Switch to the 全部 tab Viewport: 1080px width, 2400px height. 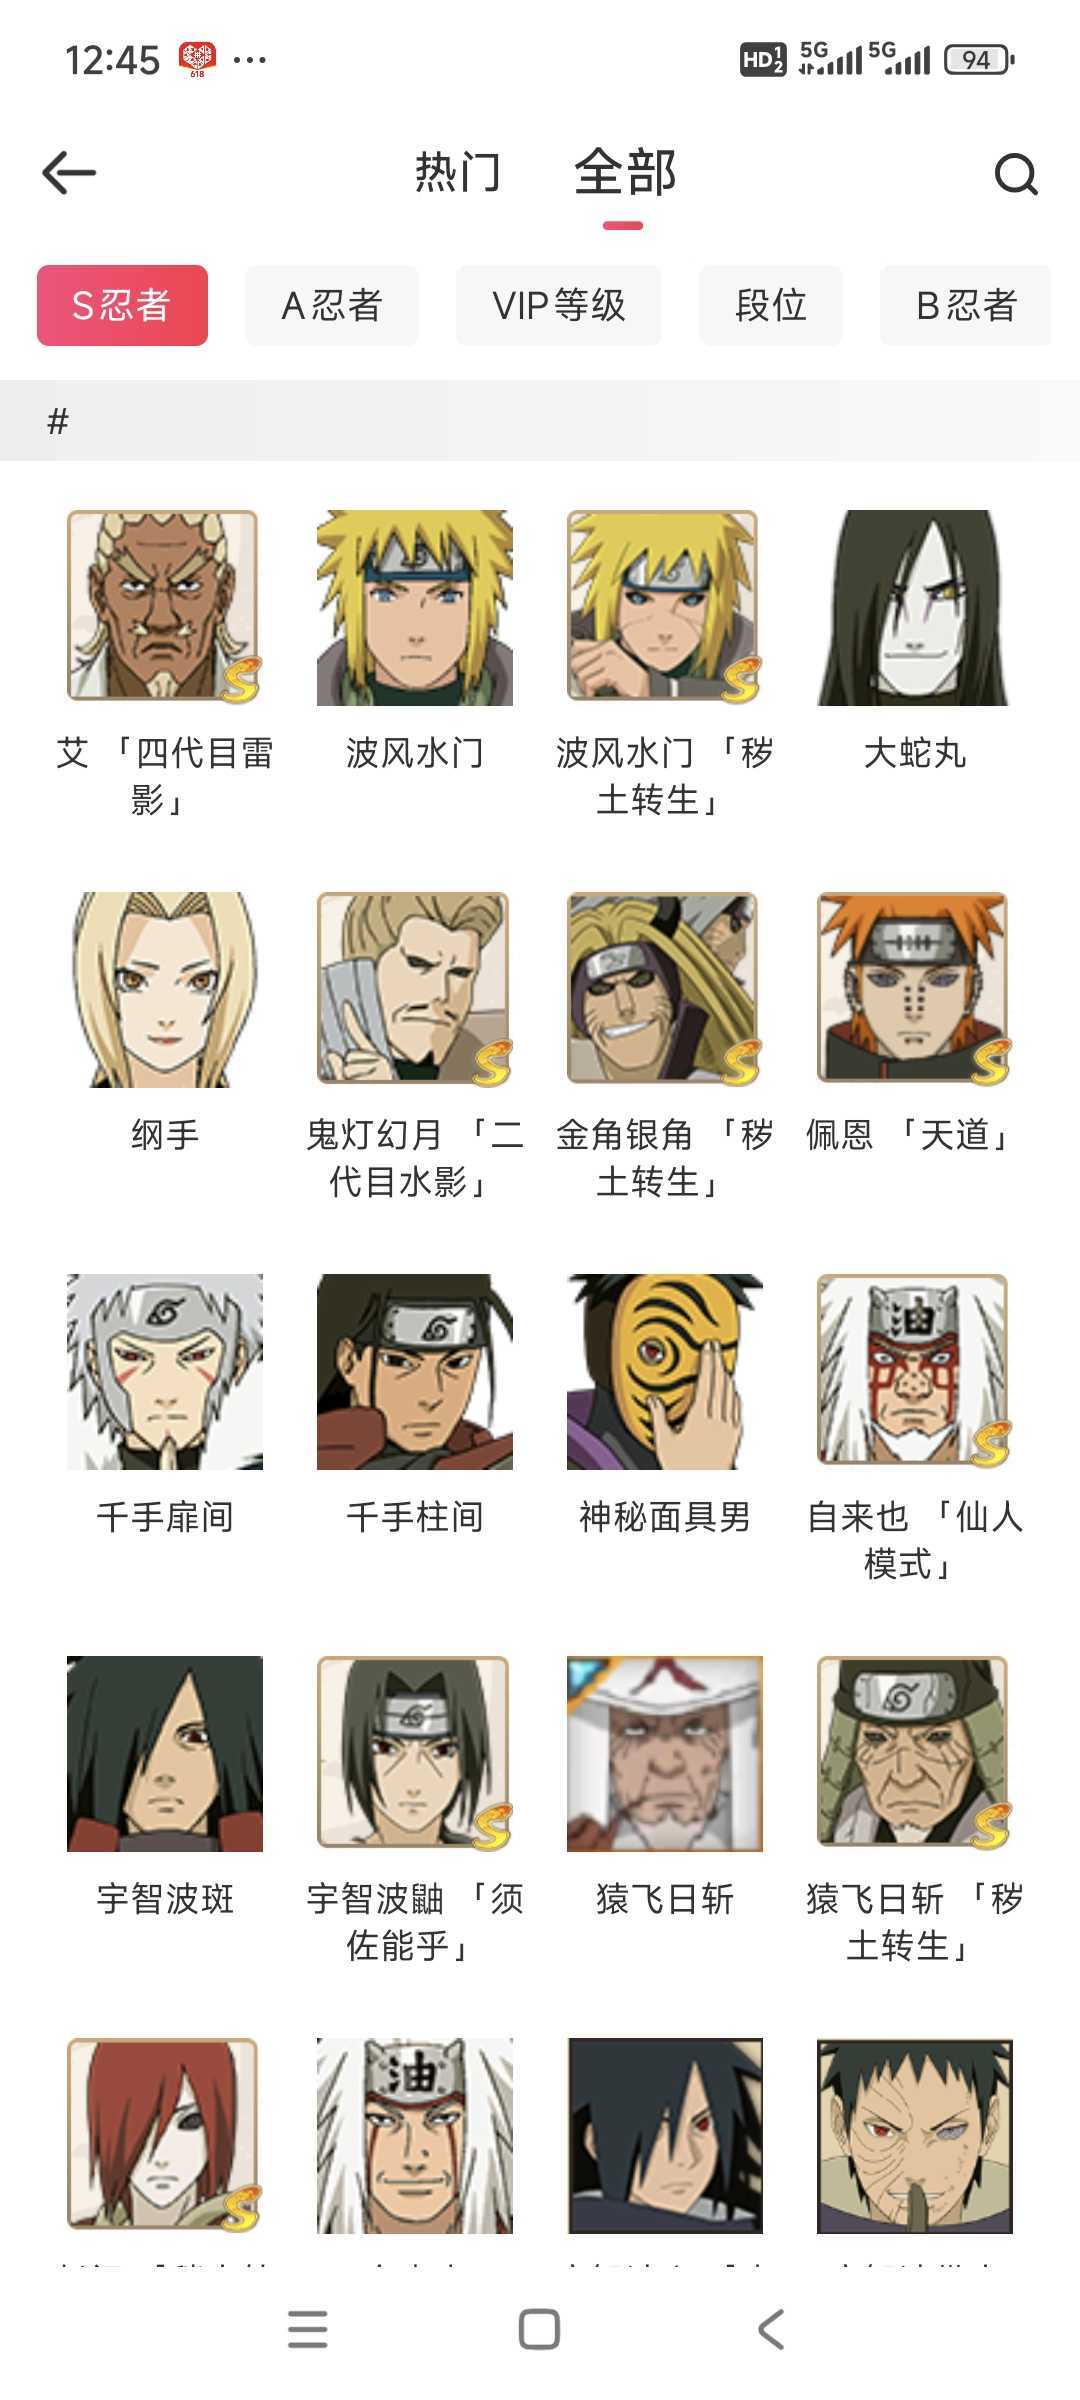point(625,173)
